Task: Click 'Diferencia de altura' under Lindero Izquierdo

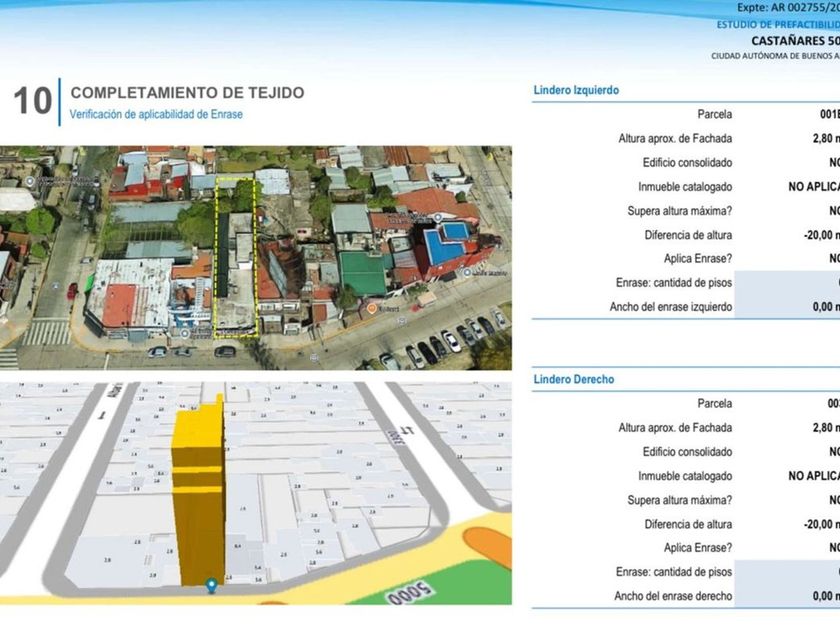Action: pos(688,235)
